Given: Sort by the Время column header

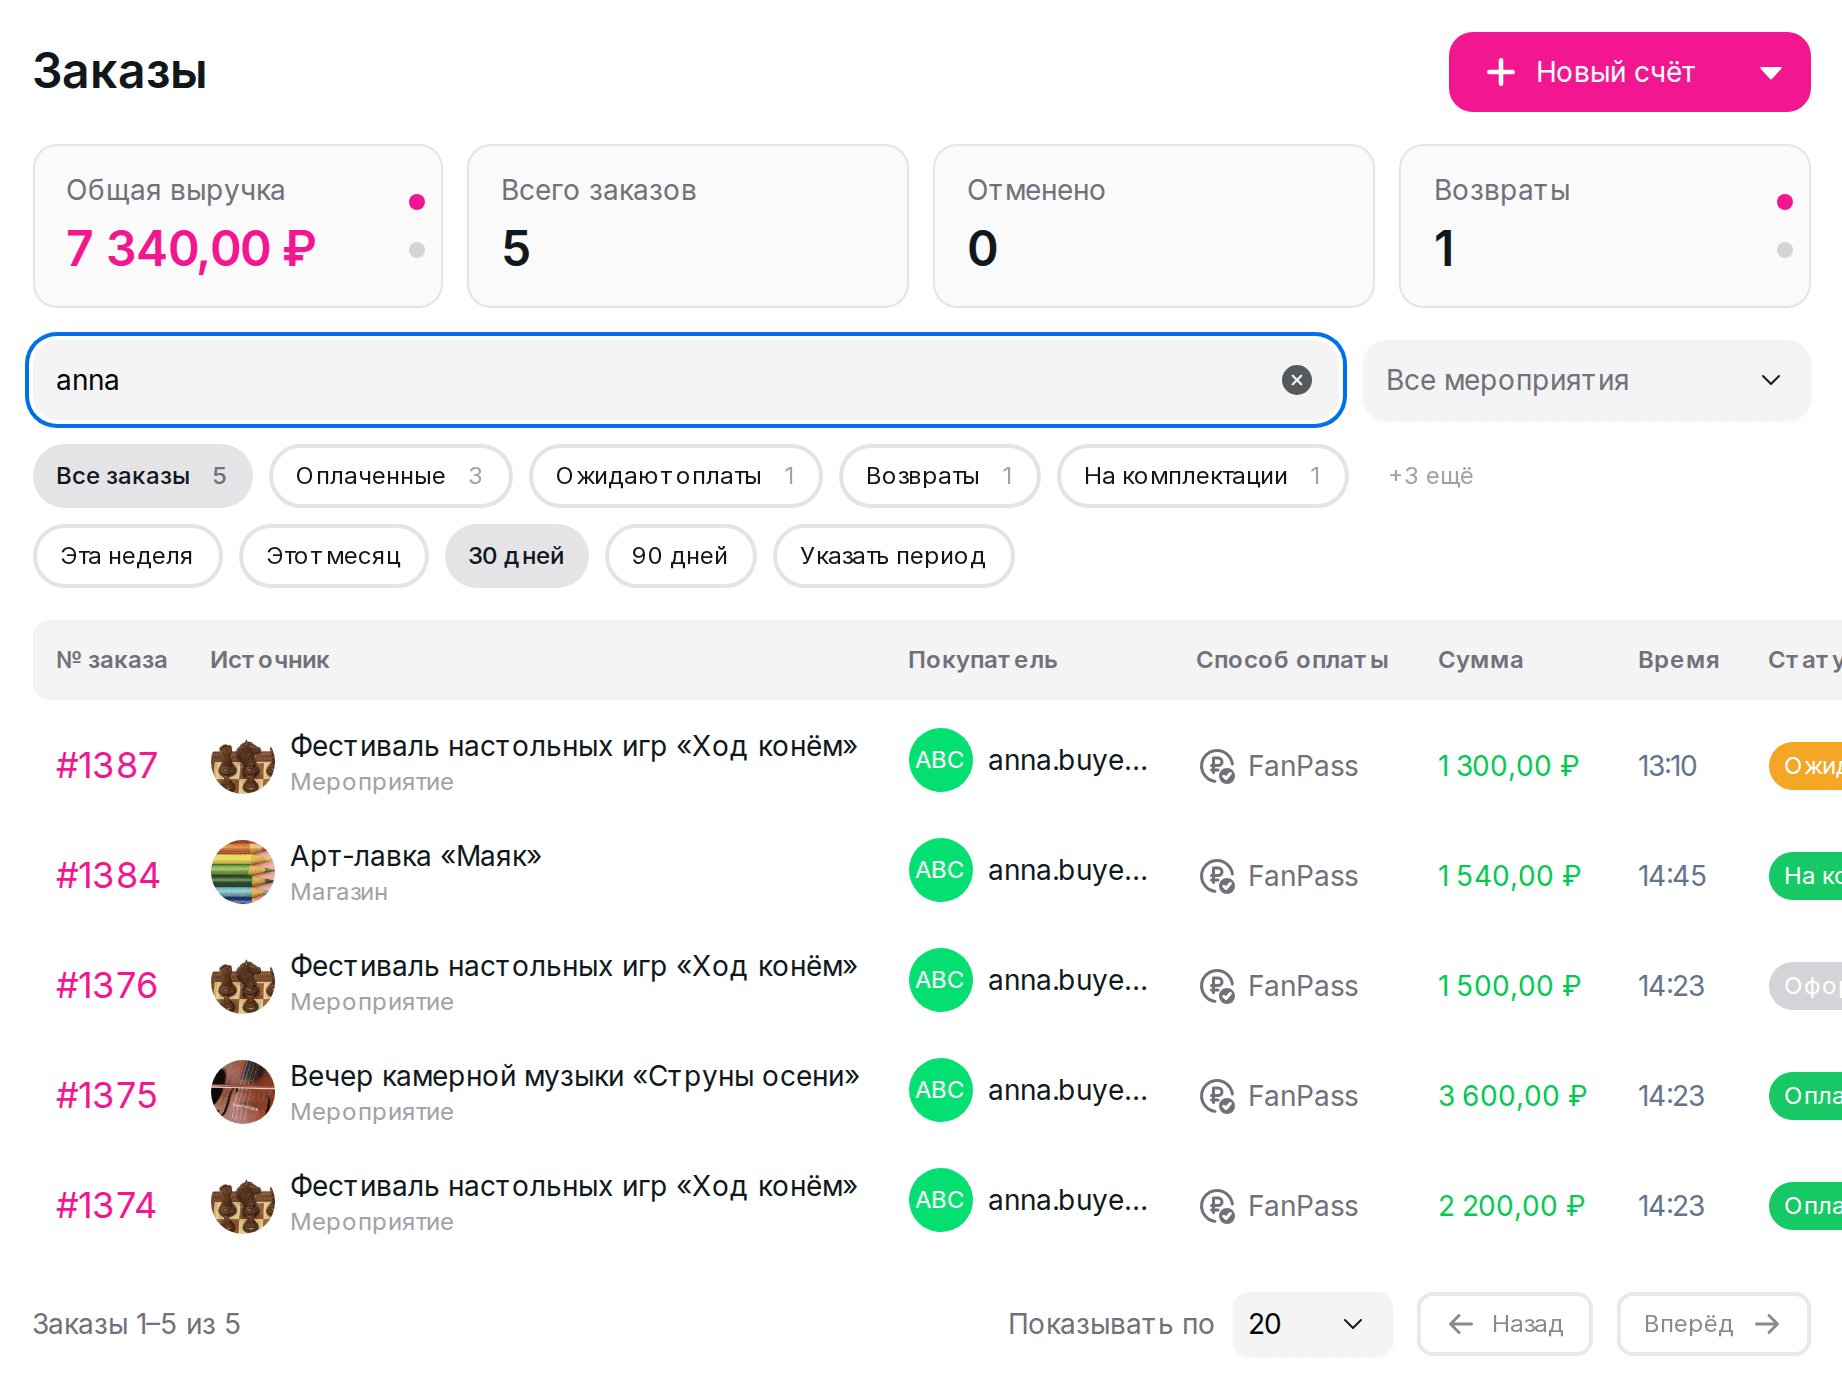Looking at the screenshot, I should 1678,660.
